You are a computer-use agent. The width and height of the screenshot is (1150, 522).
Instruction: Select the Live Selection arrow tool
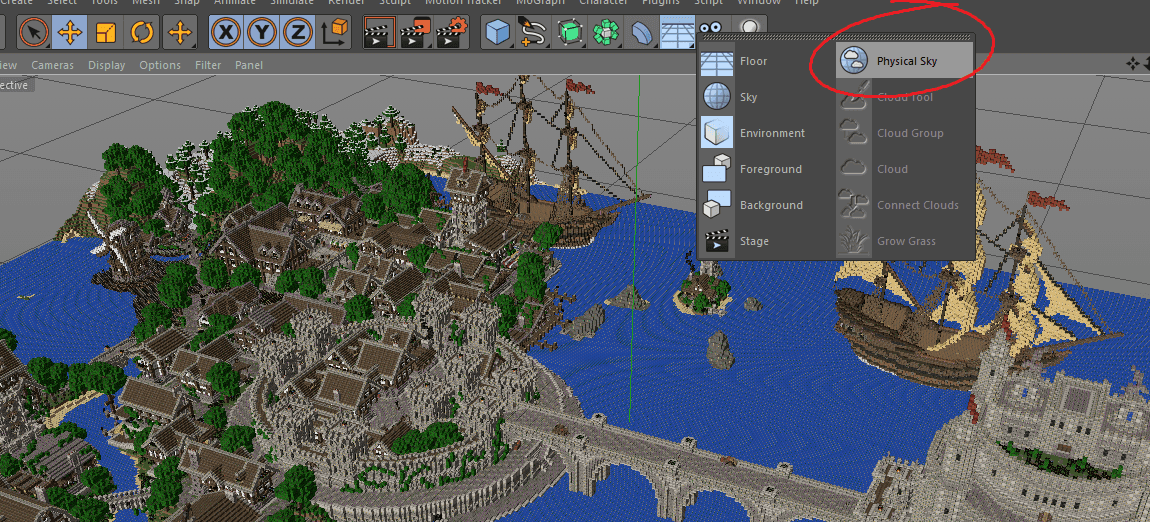tap(33, 32)
